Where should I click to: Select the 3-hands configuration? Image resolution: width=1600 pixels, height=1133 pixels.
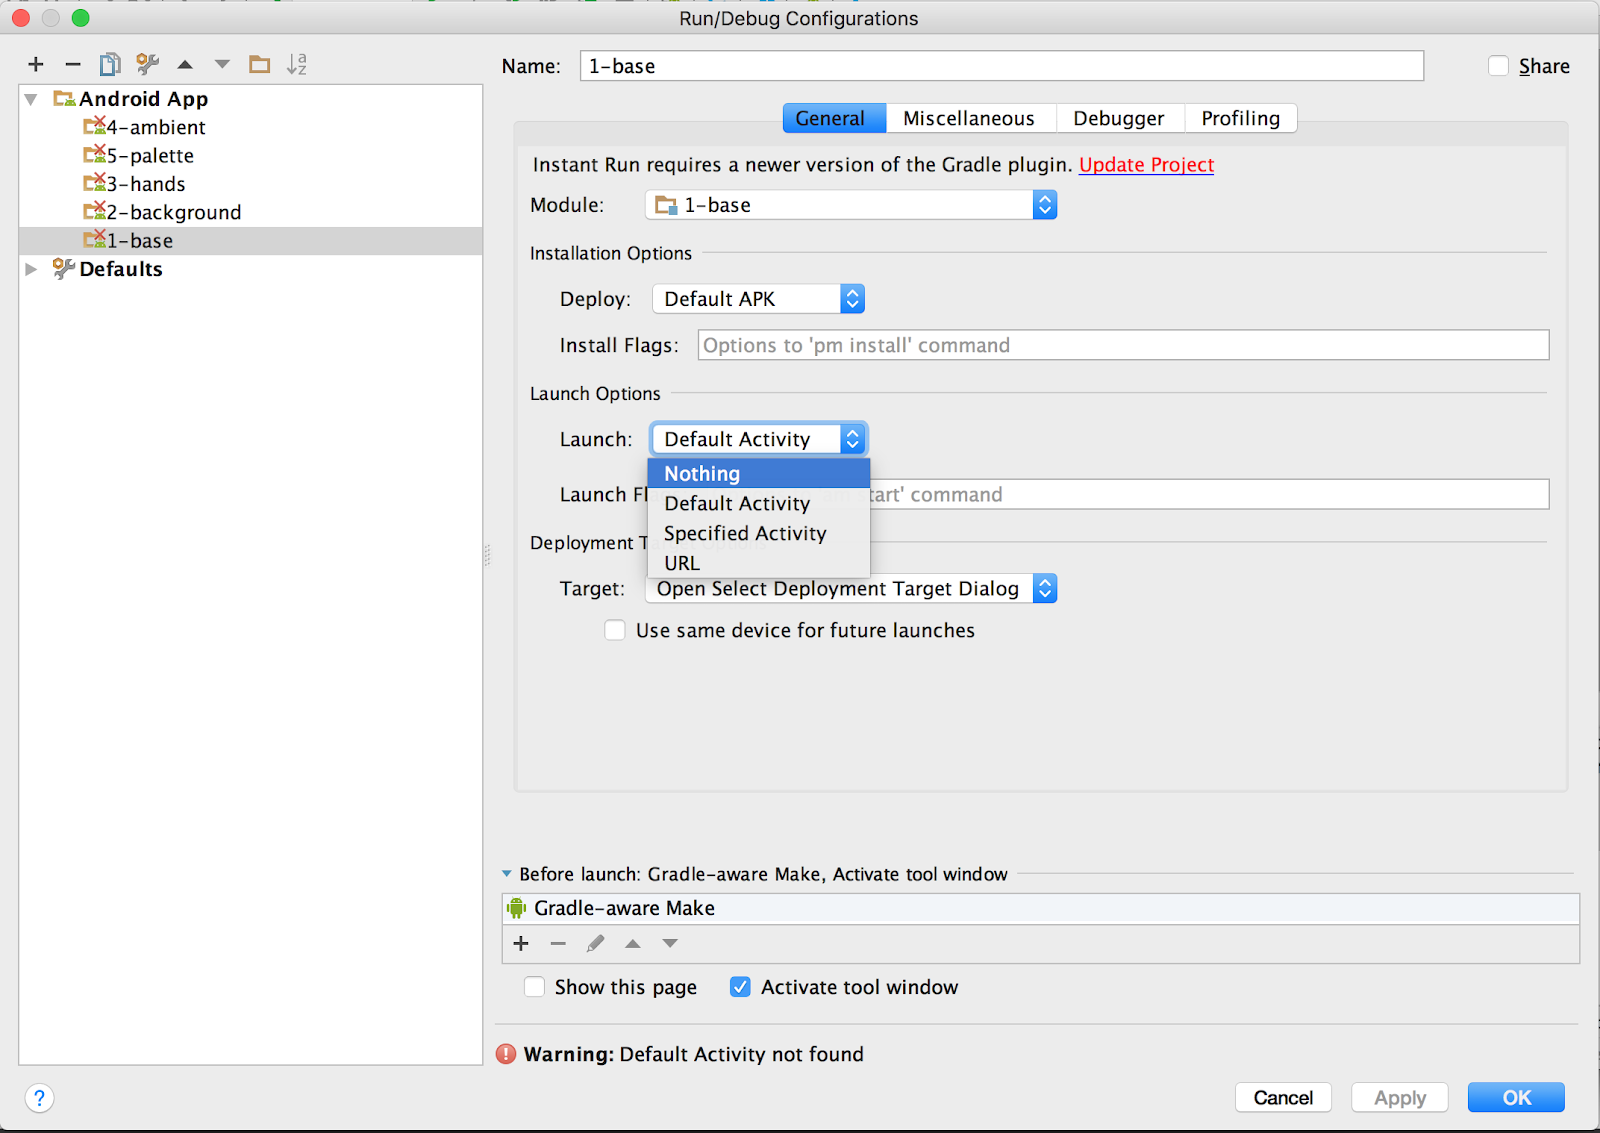[250, 184]
